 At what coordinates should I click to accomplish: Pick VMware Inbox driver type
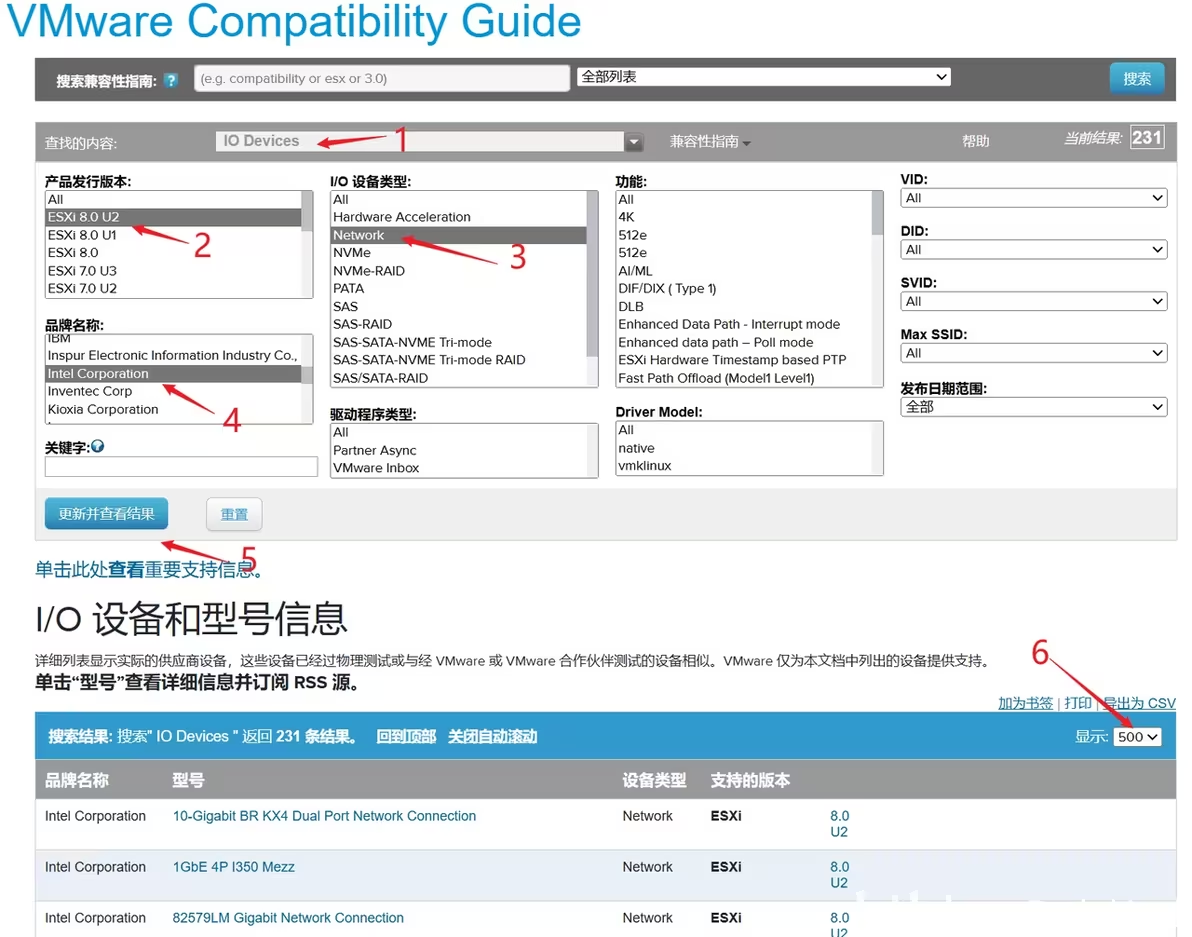pos(376,468)
